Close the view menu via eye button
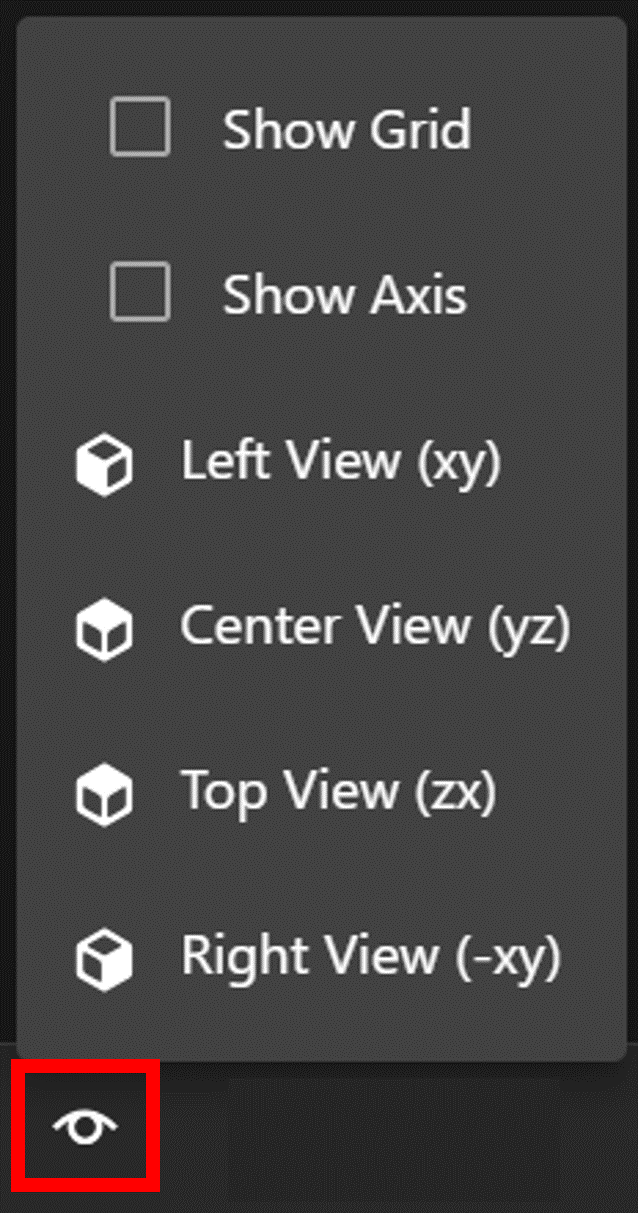Screen dimensions: 638x1213 pyautogui.click(x=85, y=1128)
